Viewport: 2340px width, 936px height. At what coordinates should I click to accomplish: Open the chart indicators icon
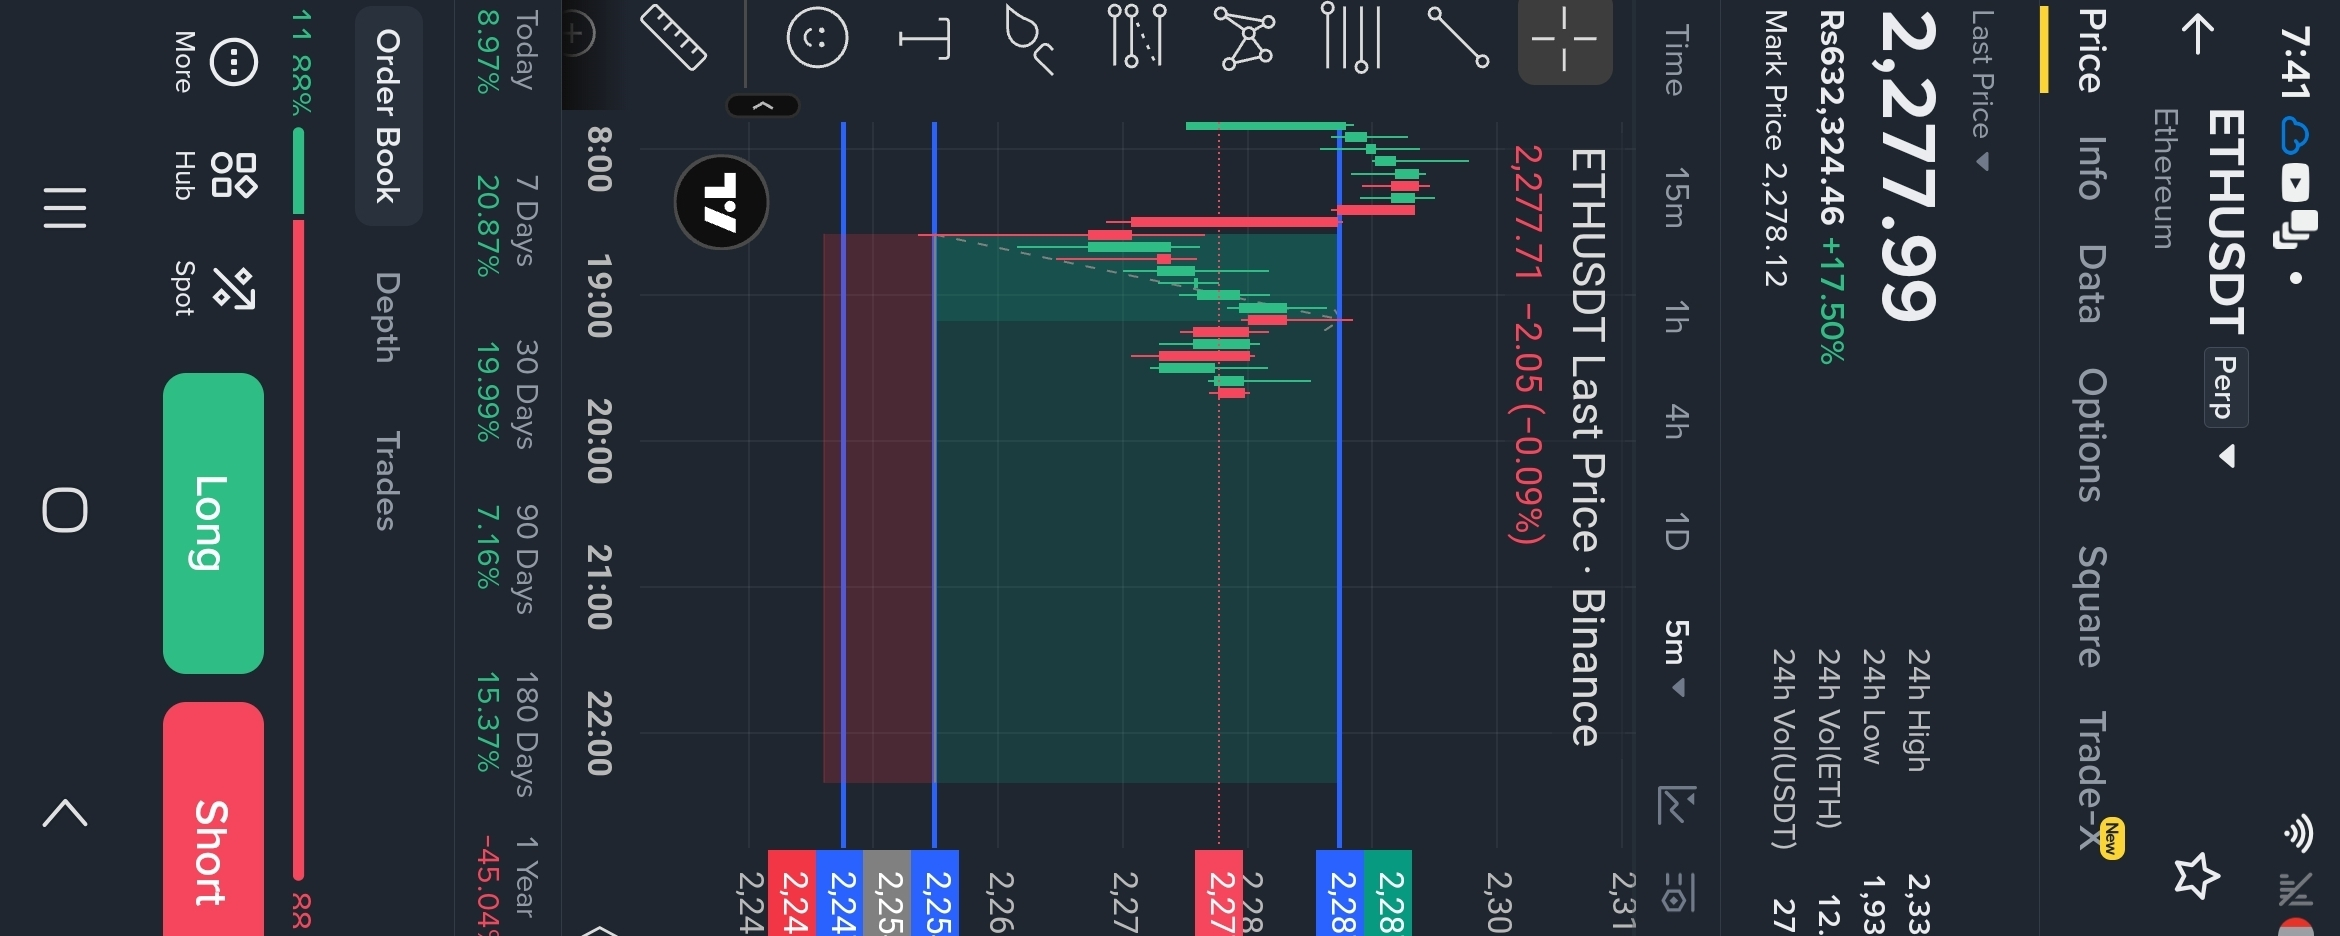coord(1677,805)
